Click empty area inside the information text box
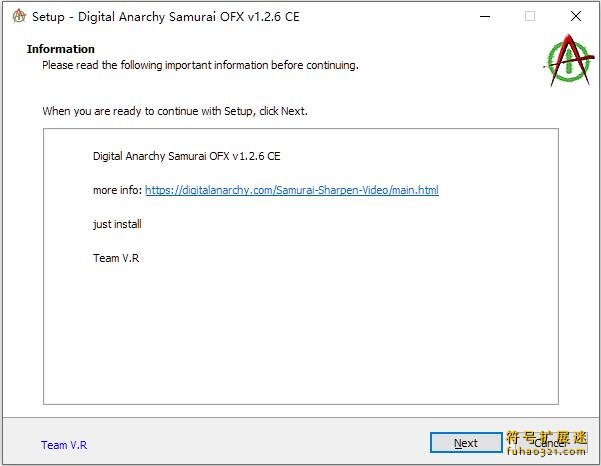 (x=300, y=340)
